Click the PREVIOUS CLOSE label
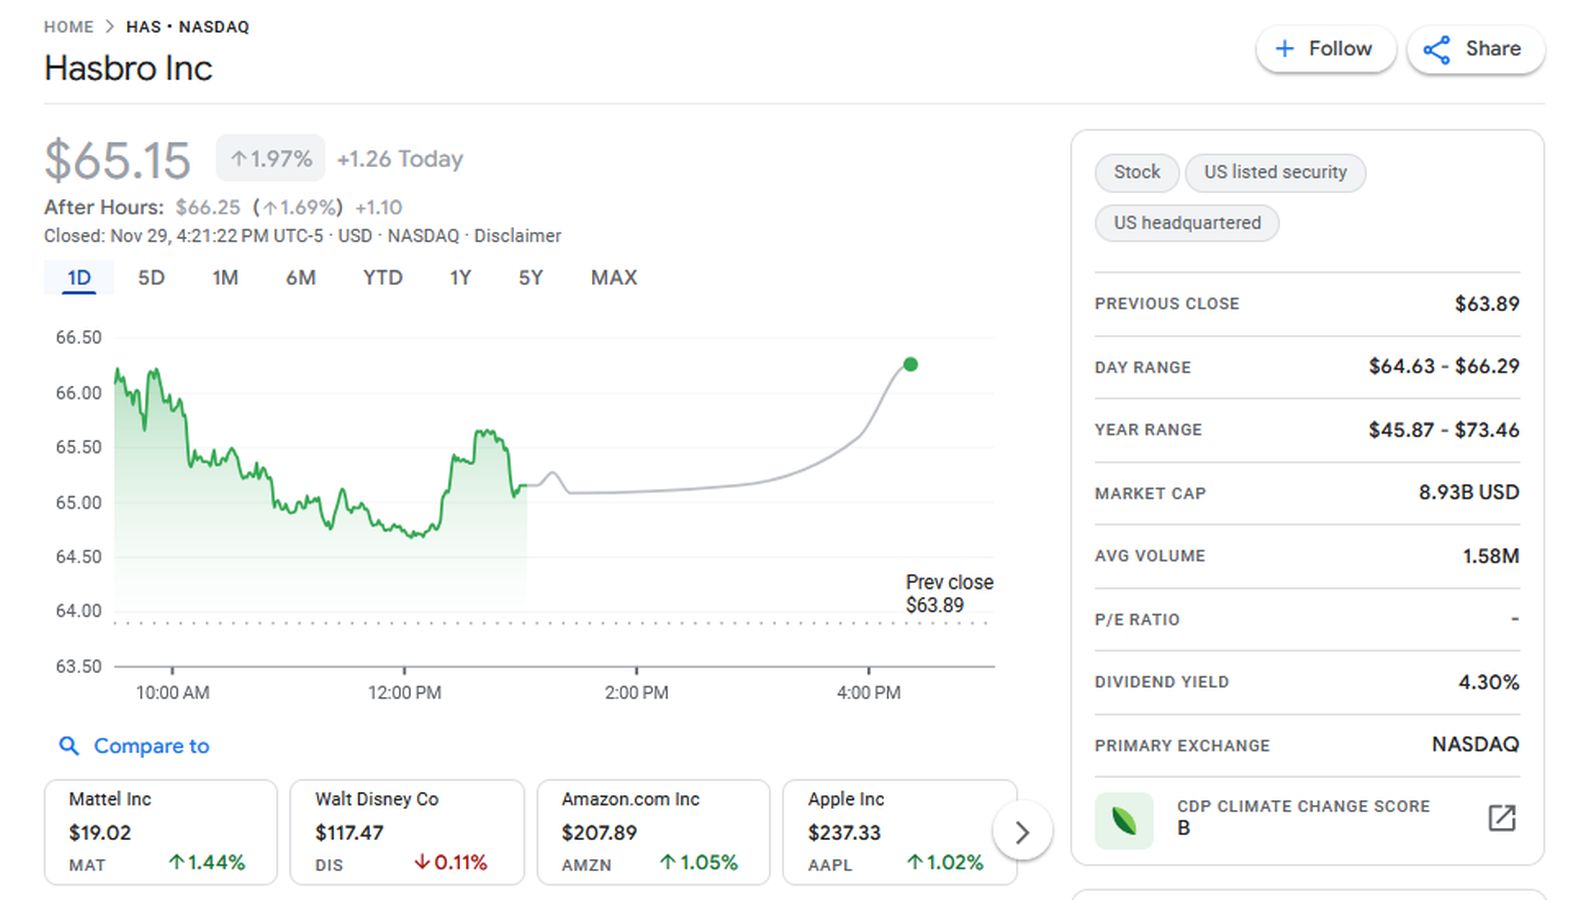Screen dimensions: 1589x900 pos(1166,304)
